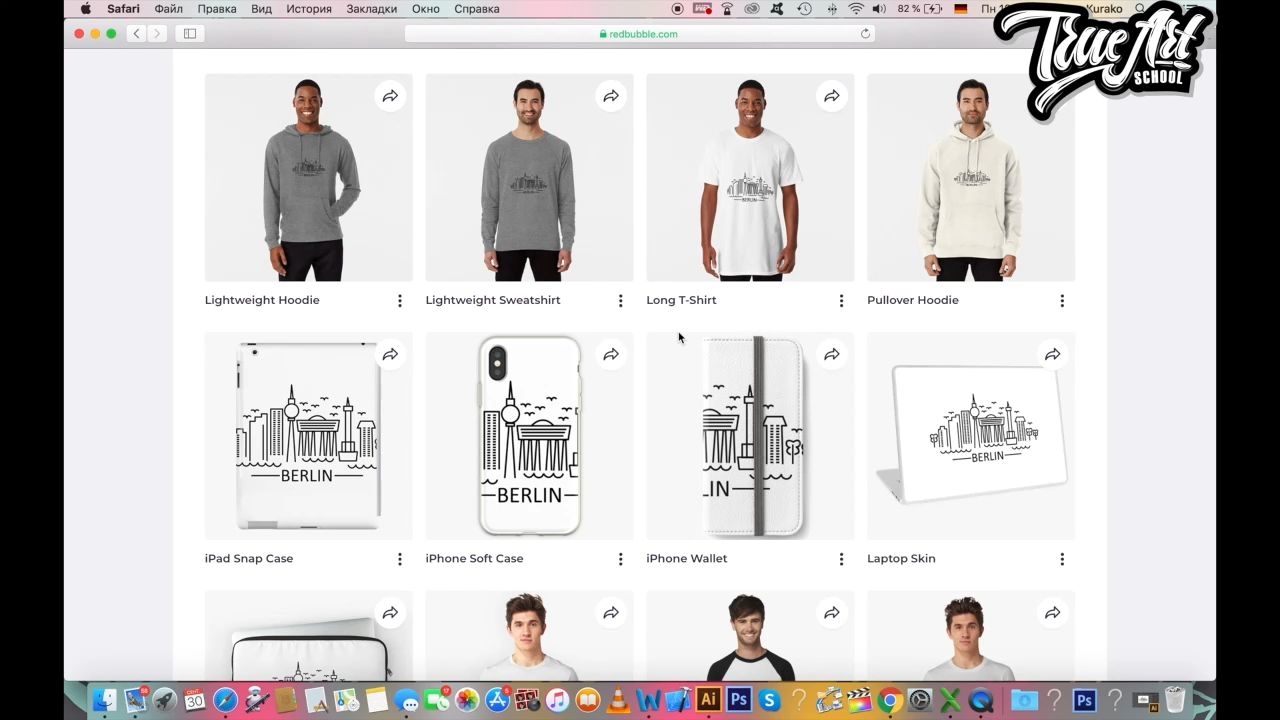Open the Справка menu

pyautogui.click(x=477, y=9)
